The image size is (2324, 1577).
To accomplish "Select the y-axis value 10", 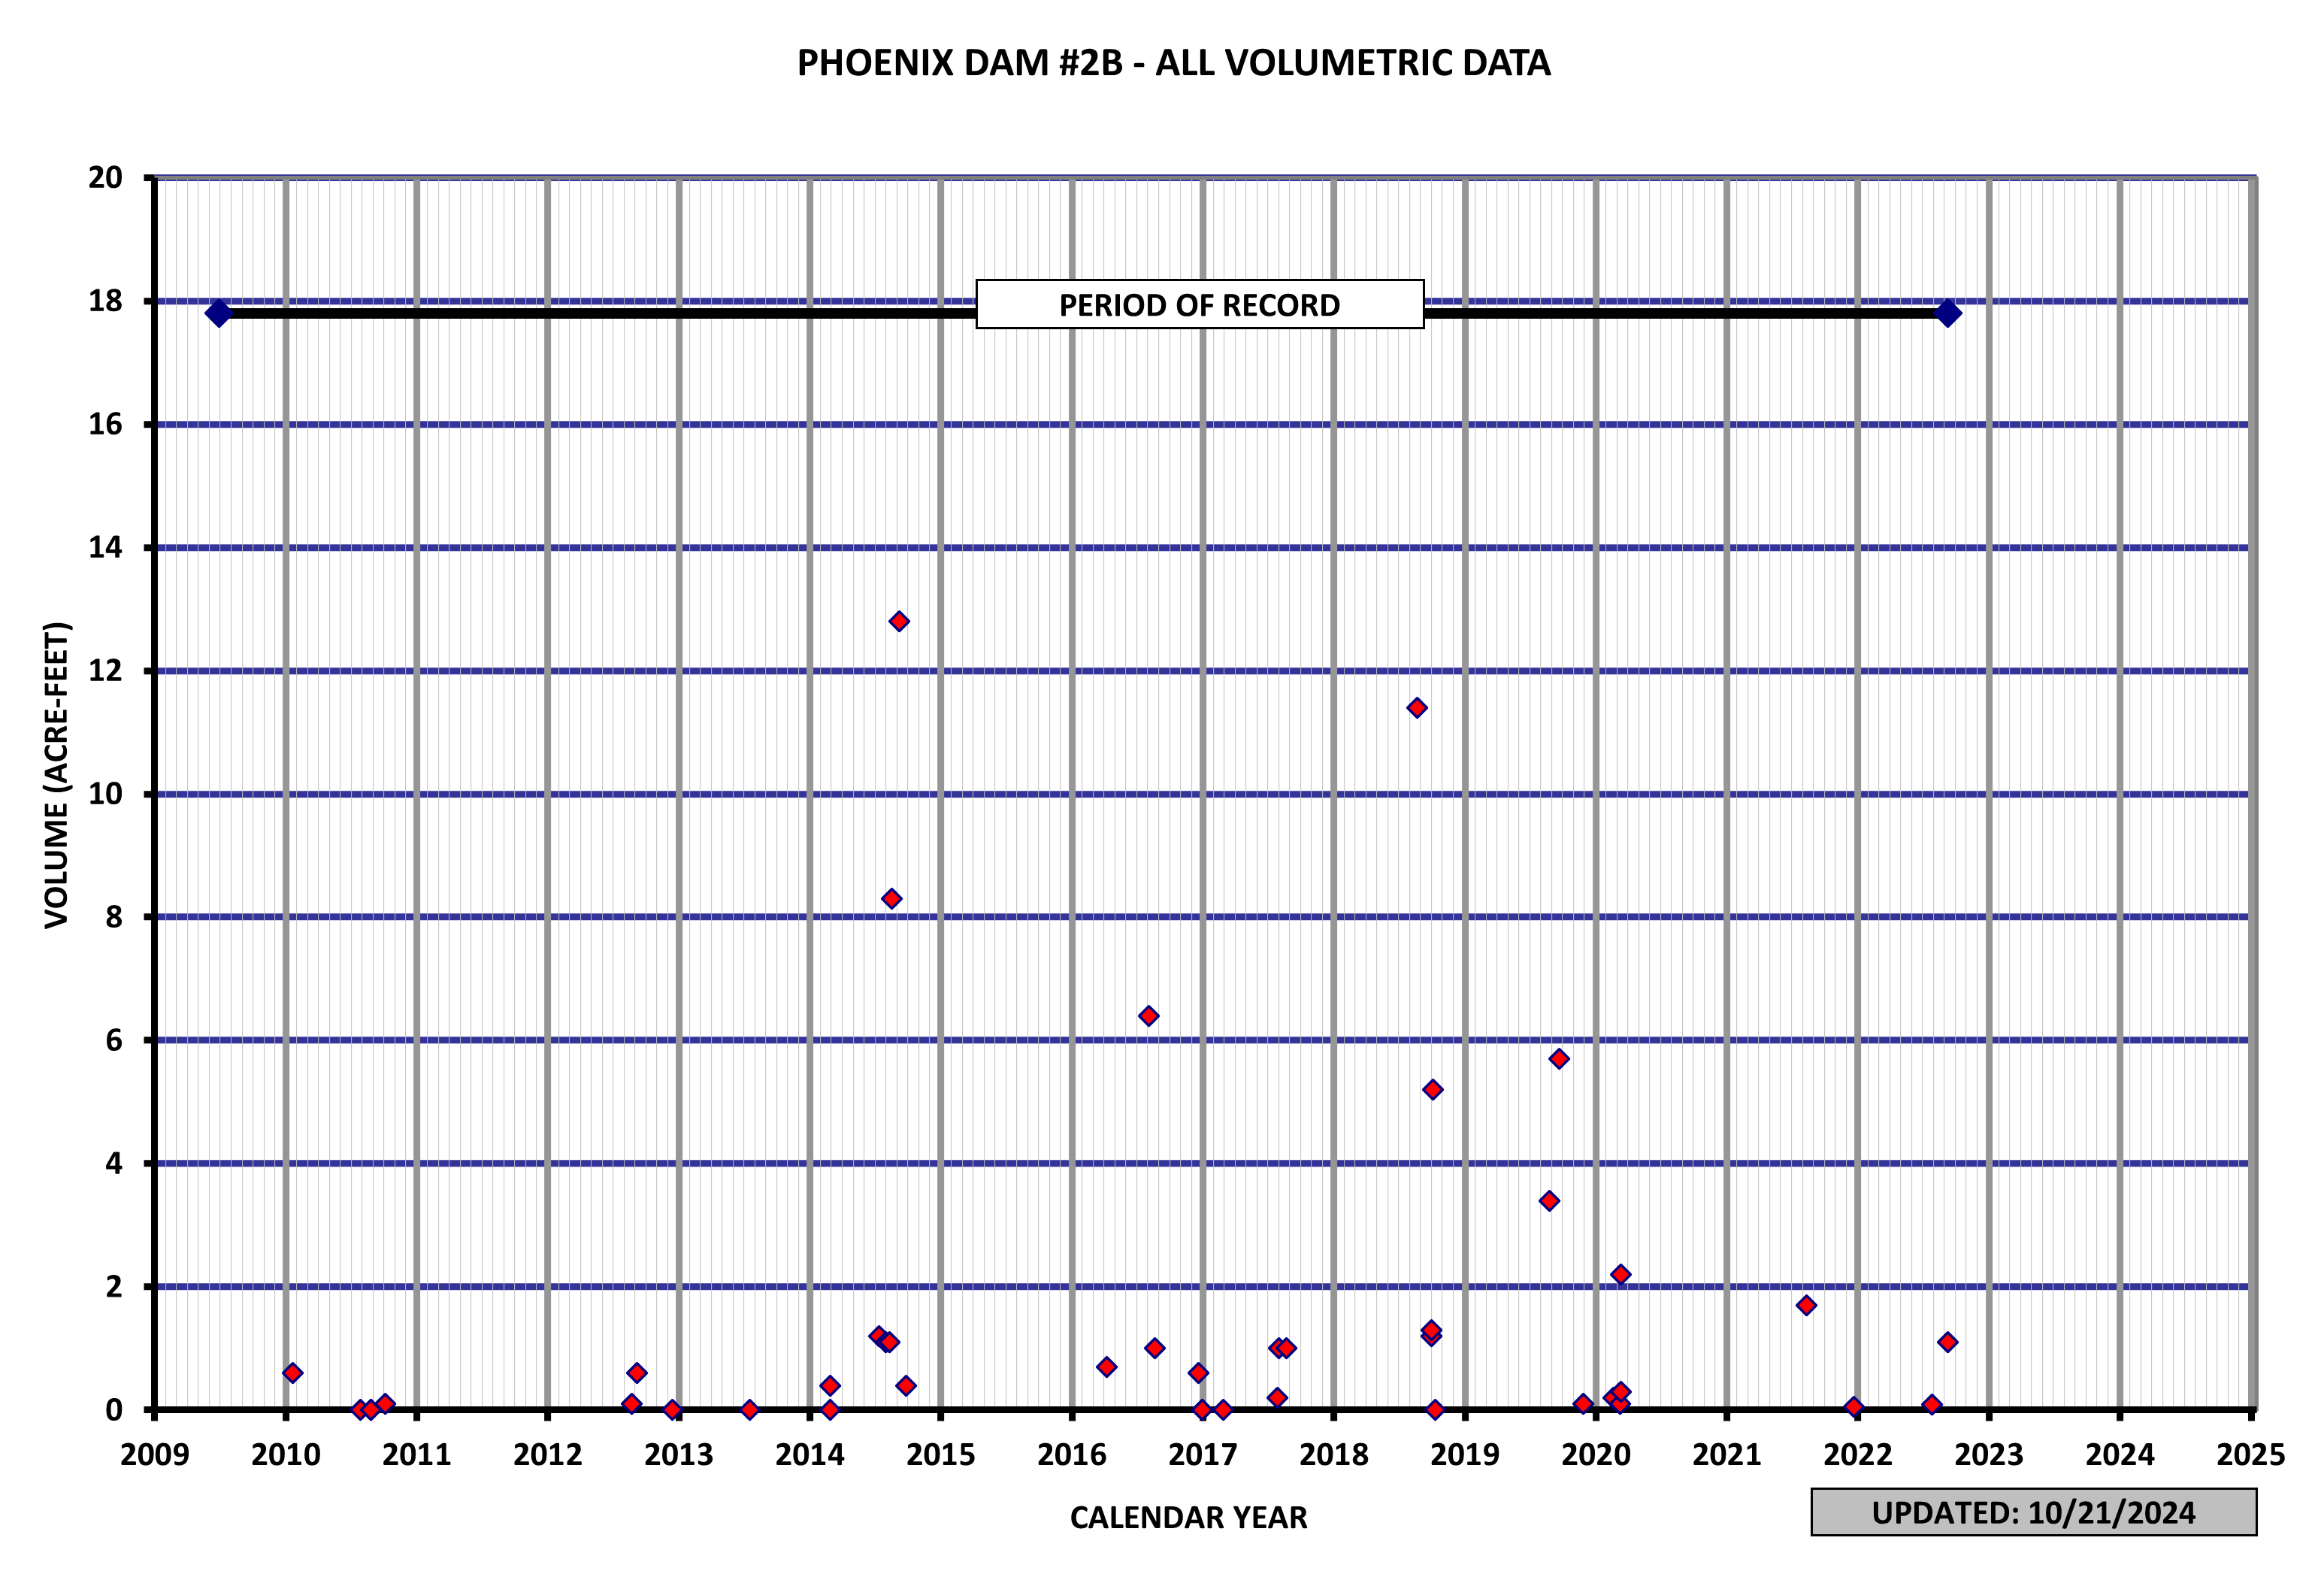I will pyautogui.click(x=105, y=794).
